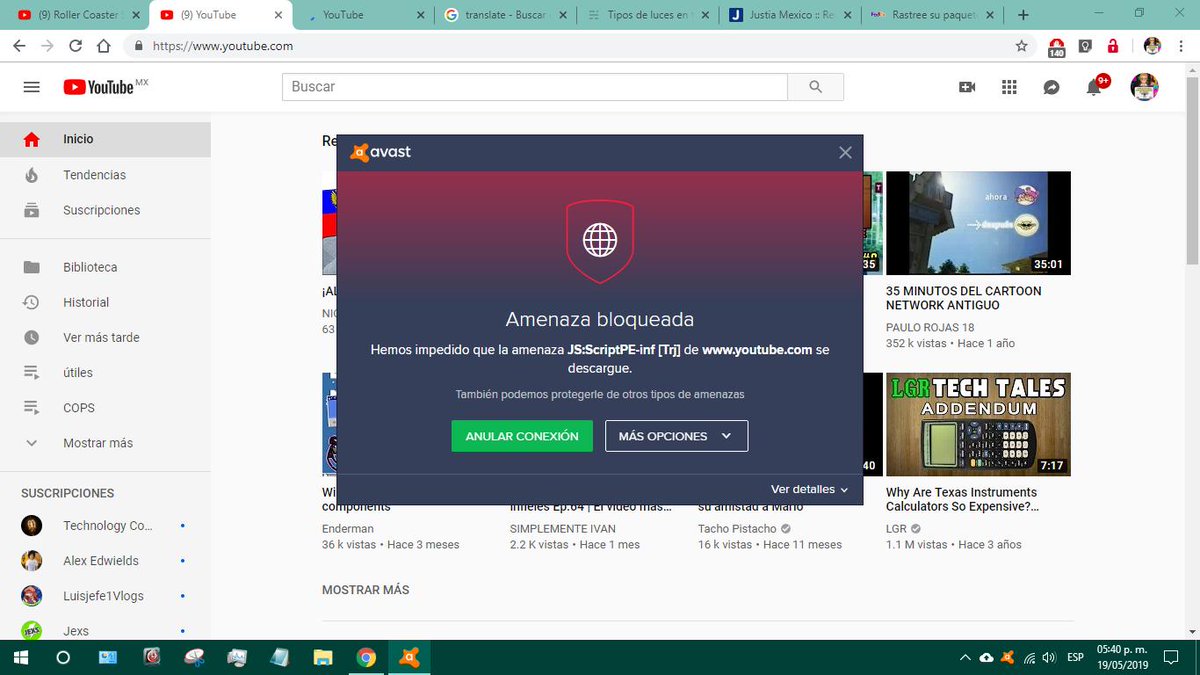Open the LGR Tech Tales thumbnail
The image size is (1200, 675).
(978, 424)
